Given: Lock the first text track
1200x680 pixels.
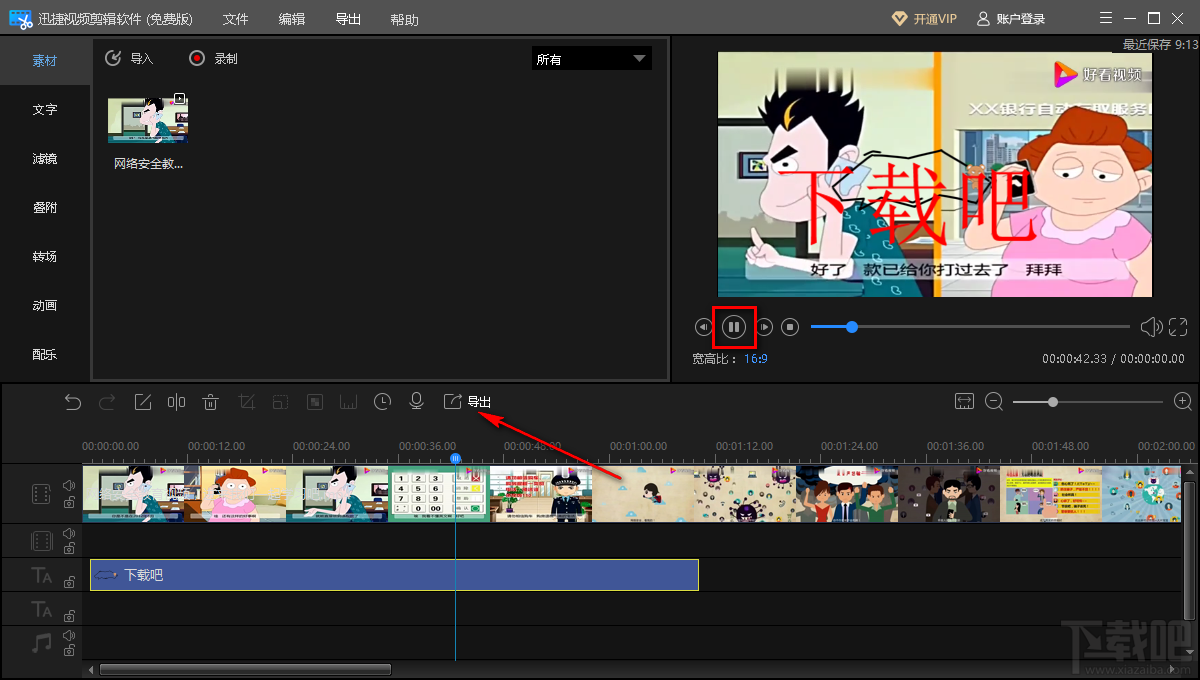Looking at the screenshot, I should tap(69, 582).
